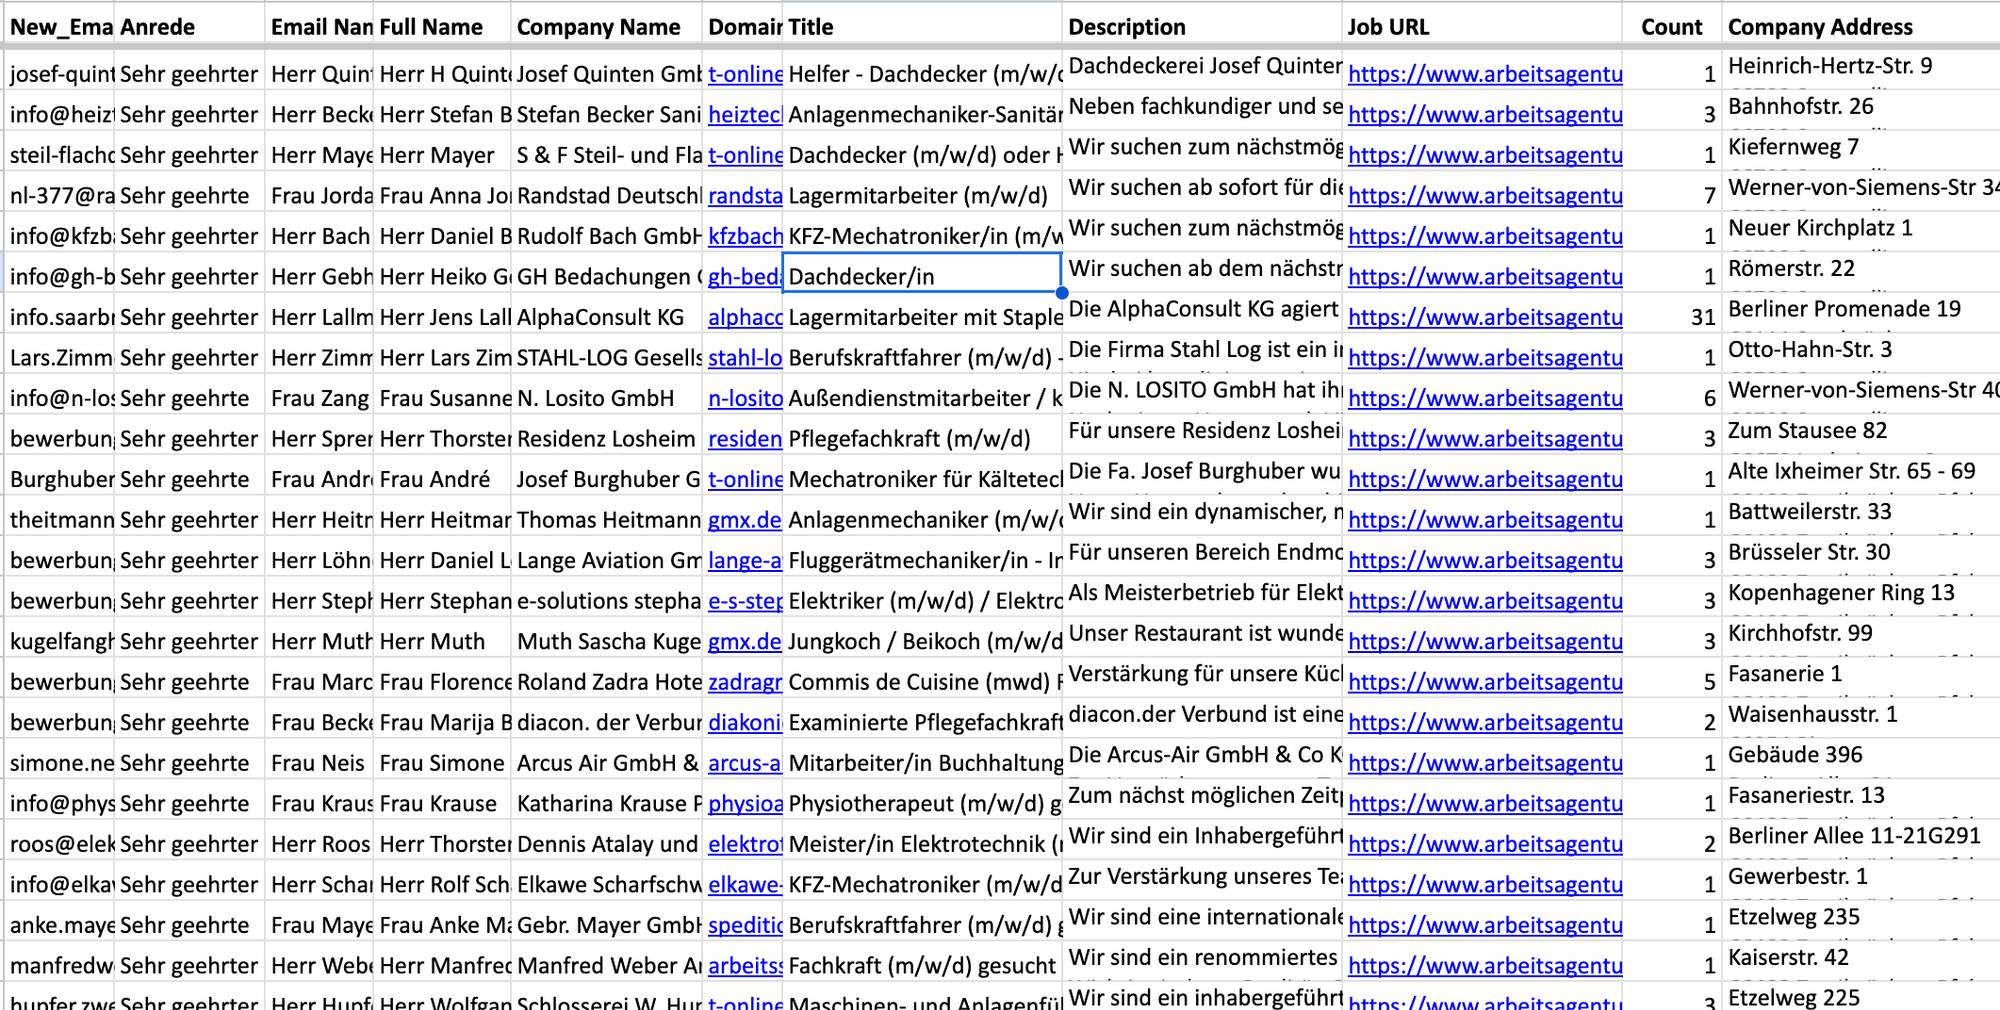This screenshot has height=1010, width=2000.
Task: Open the stahl-lo link for STAHL-LOG
Action: 738,357
